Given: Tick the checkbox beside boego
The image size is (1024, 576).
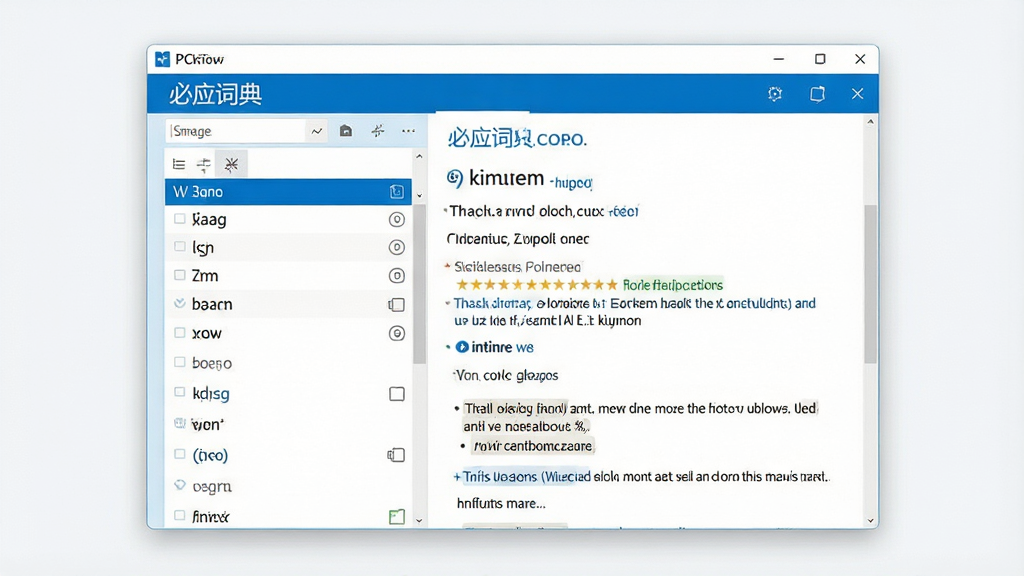Looking at the screenshot, I should 180,362.
